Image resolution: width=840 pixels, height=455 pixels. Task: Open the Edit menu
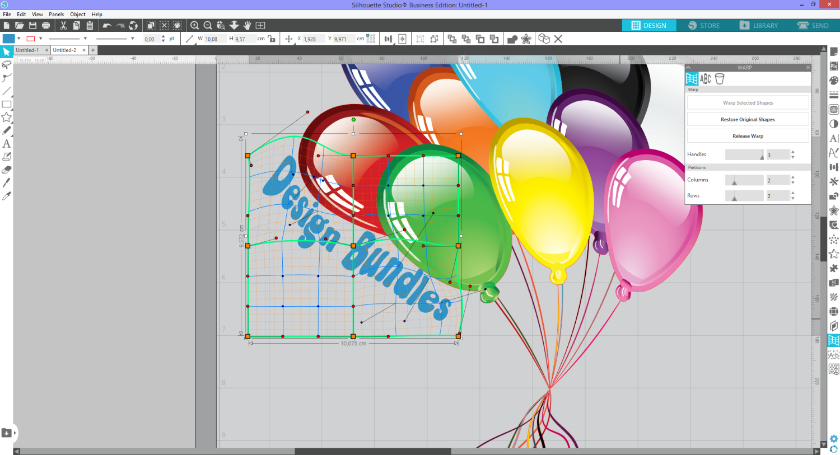(x=21, y=14)
